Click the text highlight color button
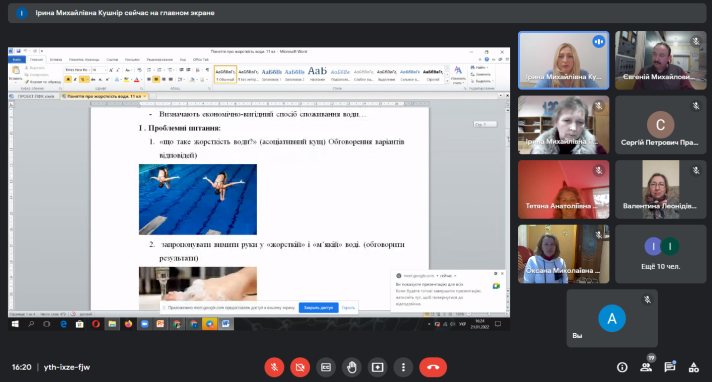Viewport: 712px width, 382px height. point(127,79)
